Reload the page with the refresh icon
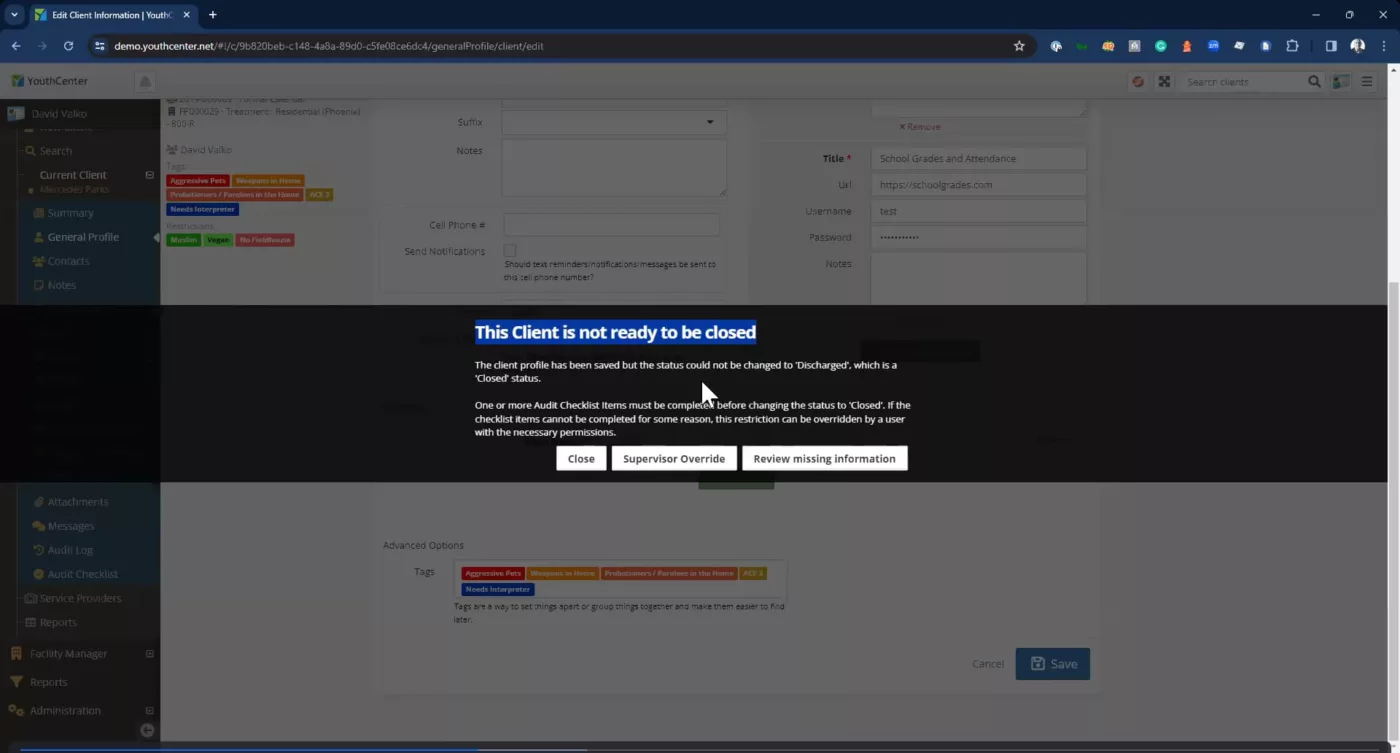Viewport: 1400px width, 753px height. pyautogui.click(x=68, y=46)
